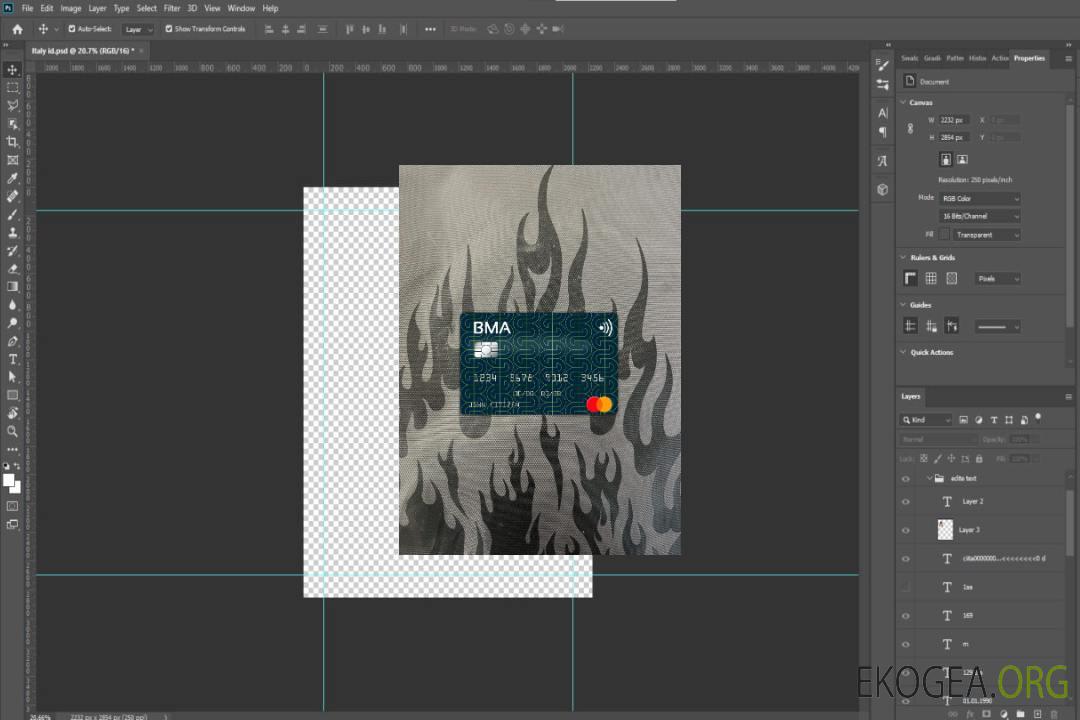Select the Crop tool
1080x720 pixels.
[x=13, y=141]
